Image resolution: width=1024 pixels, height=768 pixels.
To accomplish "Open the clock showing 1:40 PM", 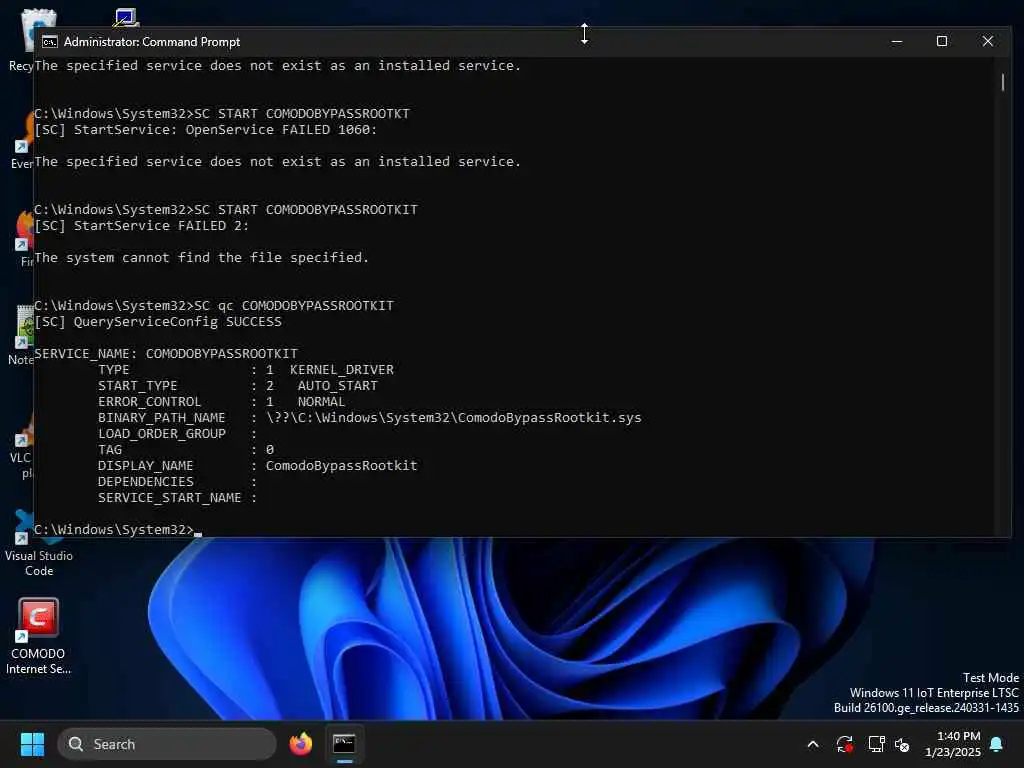I will pos(952,744).
